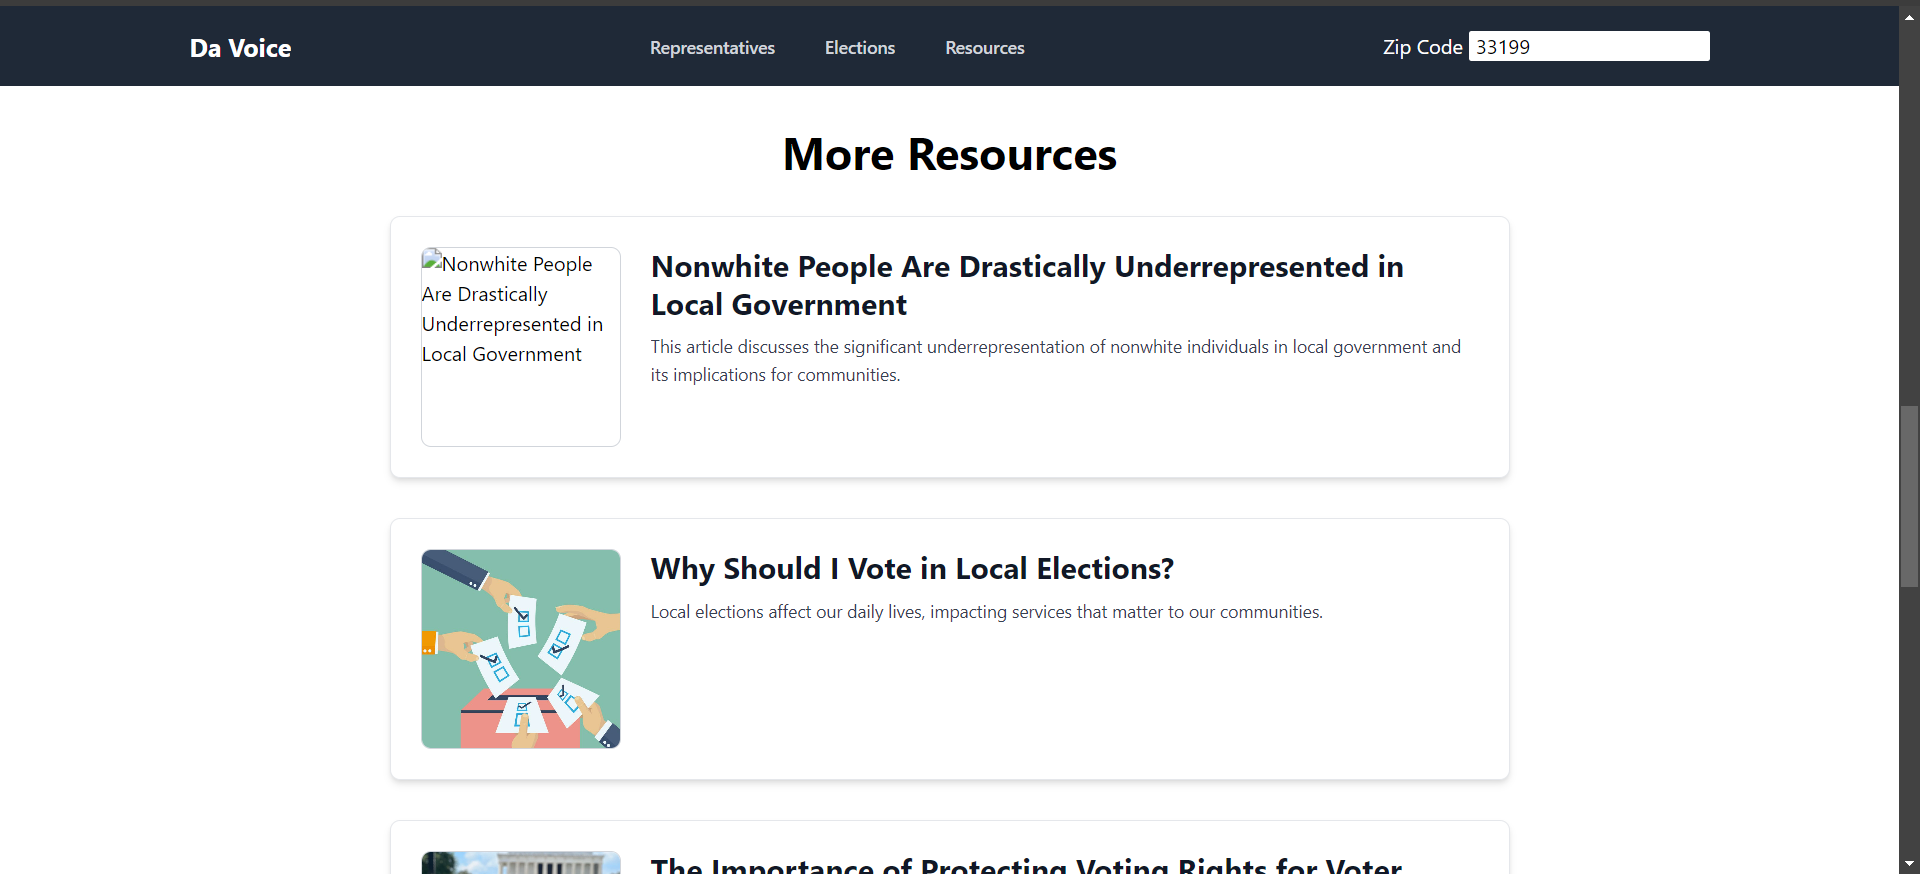The height and width of the screenshot is (874, 1920).
Task: Open the Da Voice home logo
Action: (240, 48)
